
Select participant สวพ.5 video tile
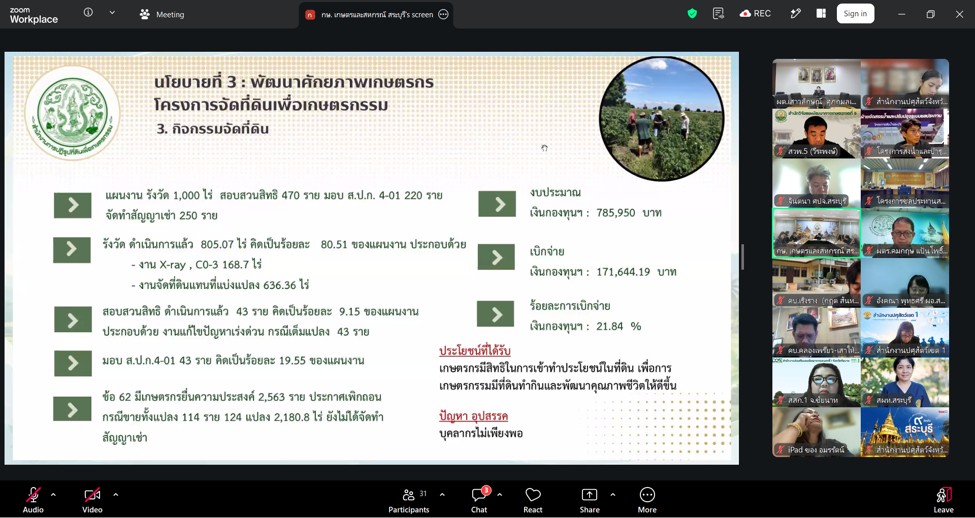click(816, 133)
